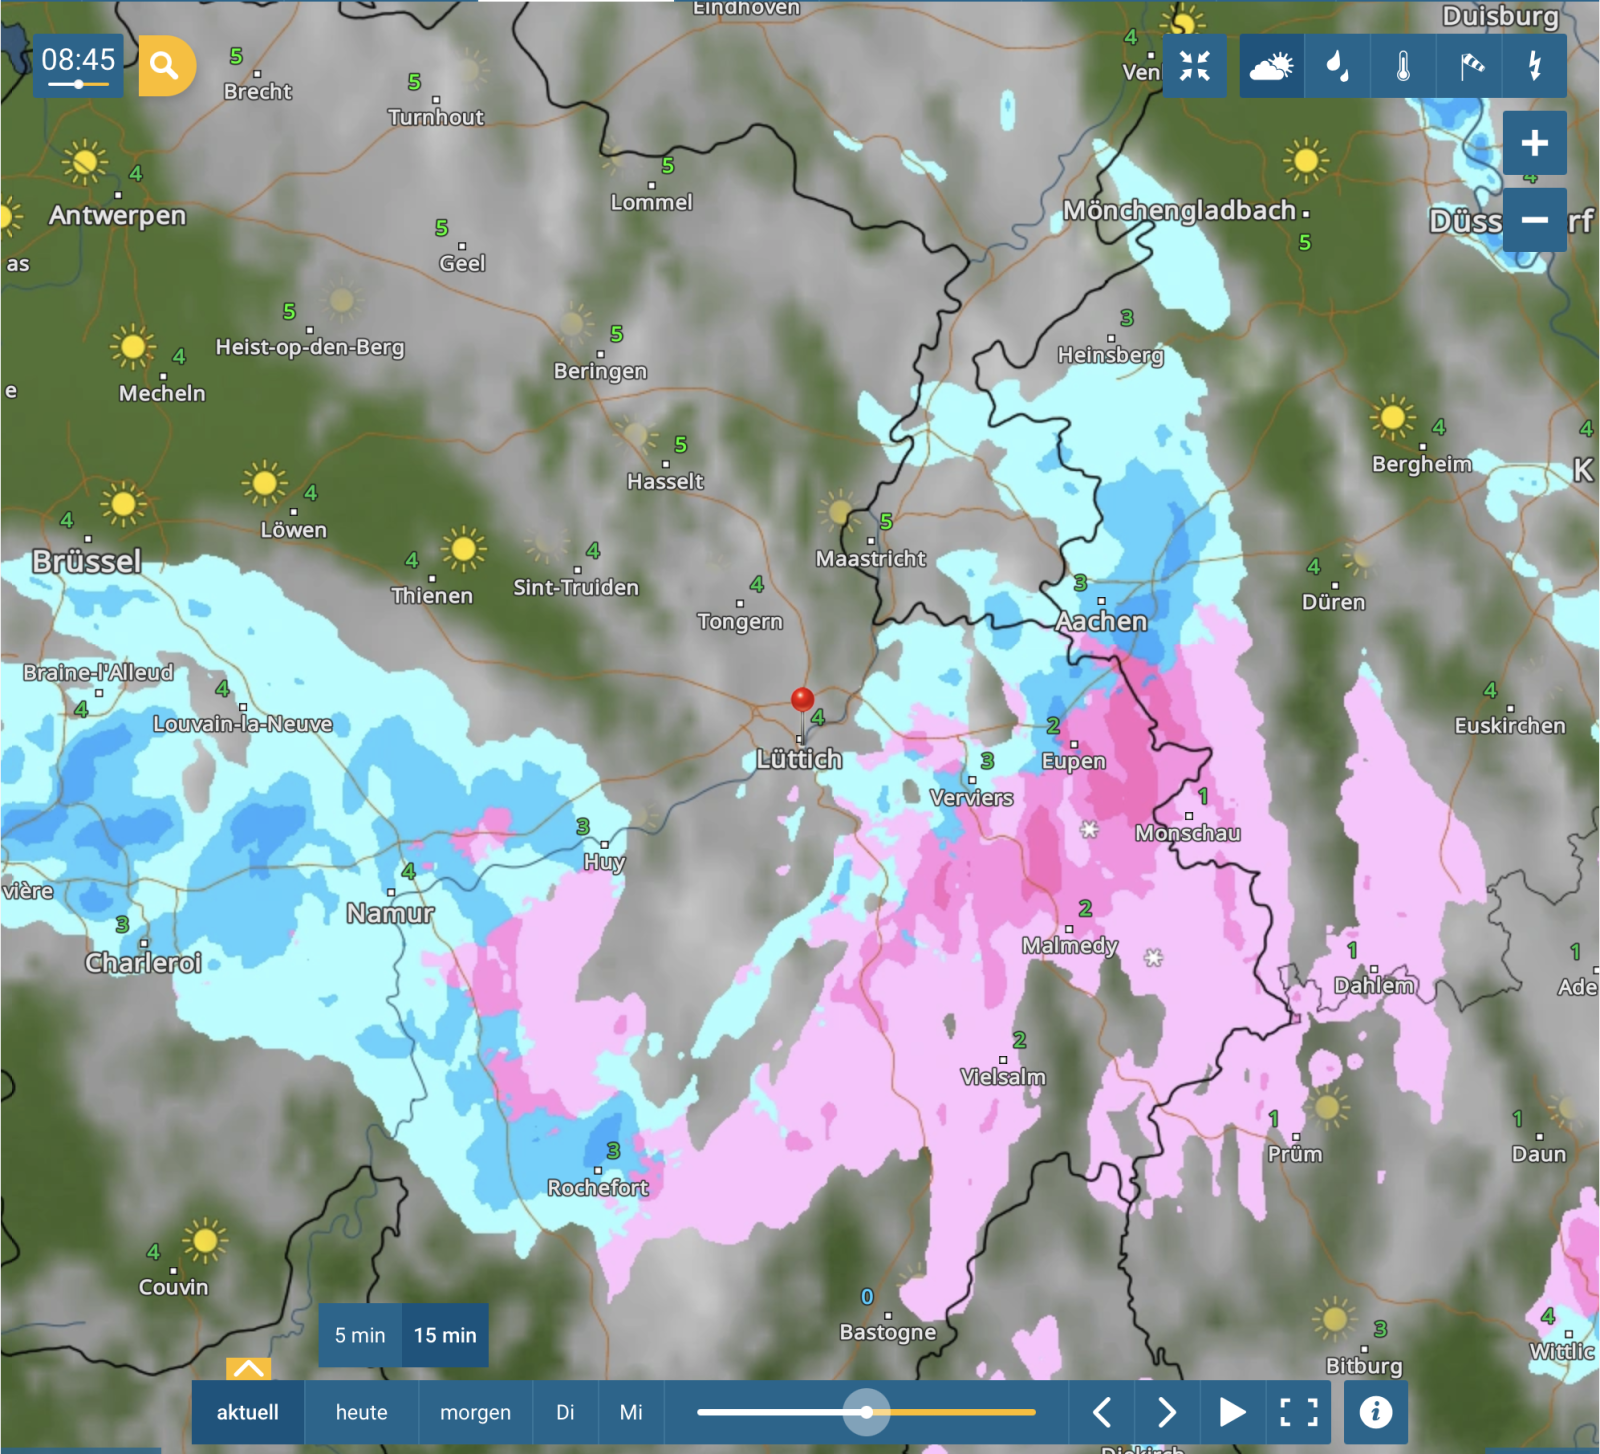Viewport: 1600px width, 1454px height.
Task: Collapse the map with the shrink arrows icon
Action: pyautogui.click(x=1195, y=66)
